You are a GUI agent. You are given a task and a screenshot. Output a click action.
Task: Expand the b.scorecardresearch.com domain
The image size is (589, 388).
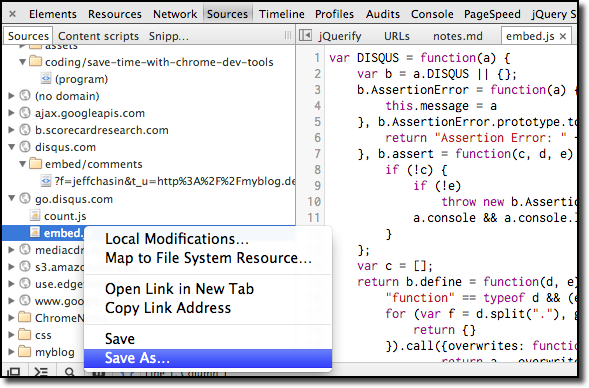(x=11, y=130)
